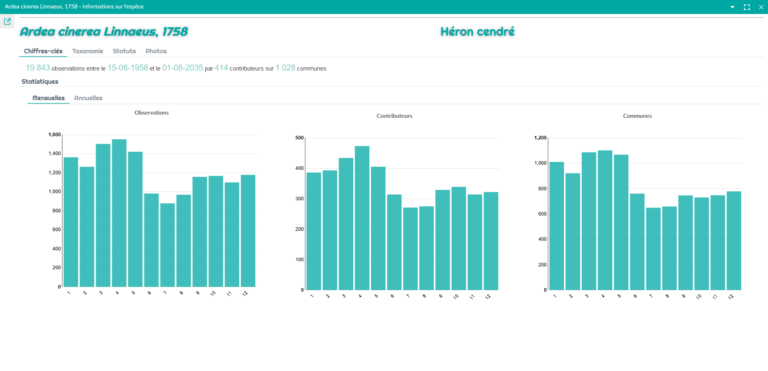Image resolution: width=768 pixels, height=371 pixels.
Task: Switch to the Taxonomie tab
Action: [x=88, y=51]
